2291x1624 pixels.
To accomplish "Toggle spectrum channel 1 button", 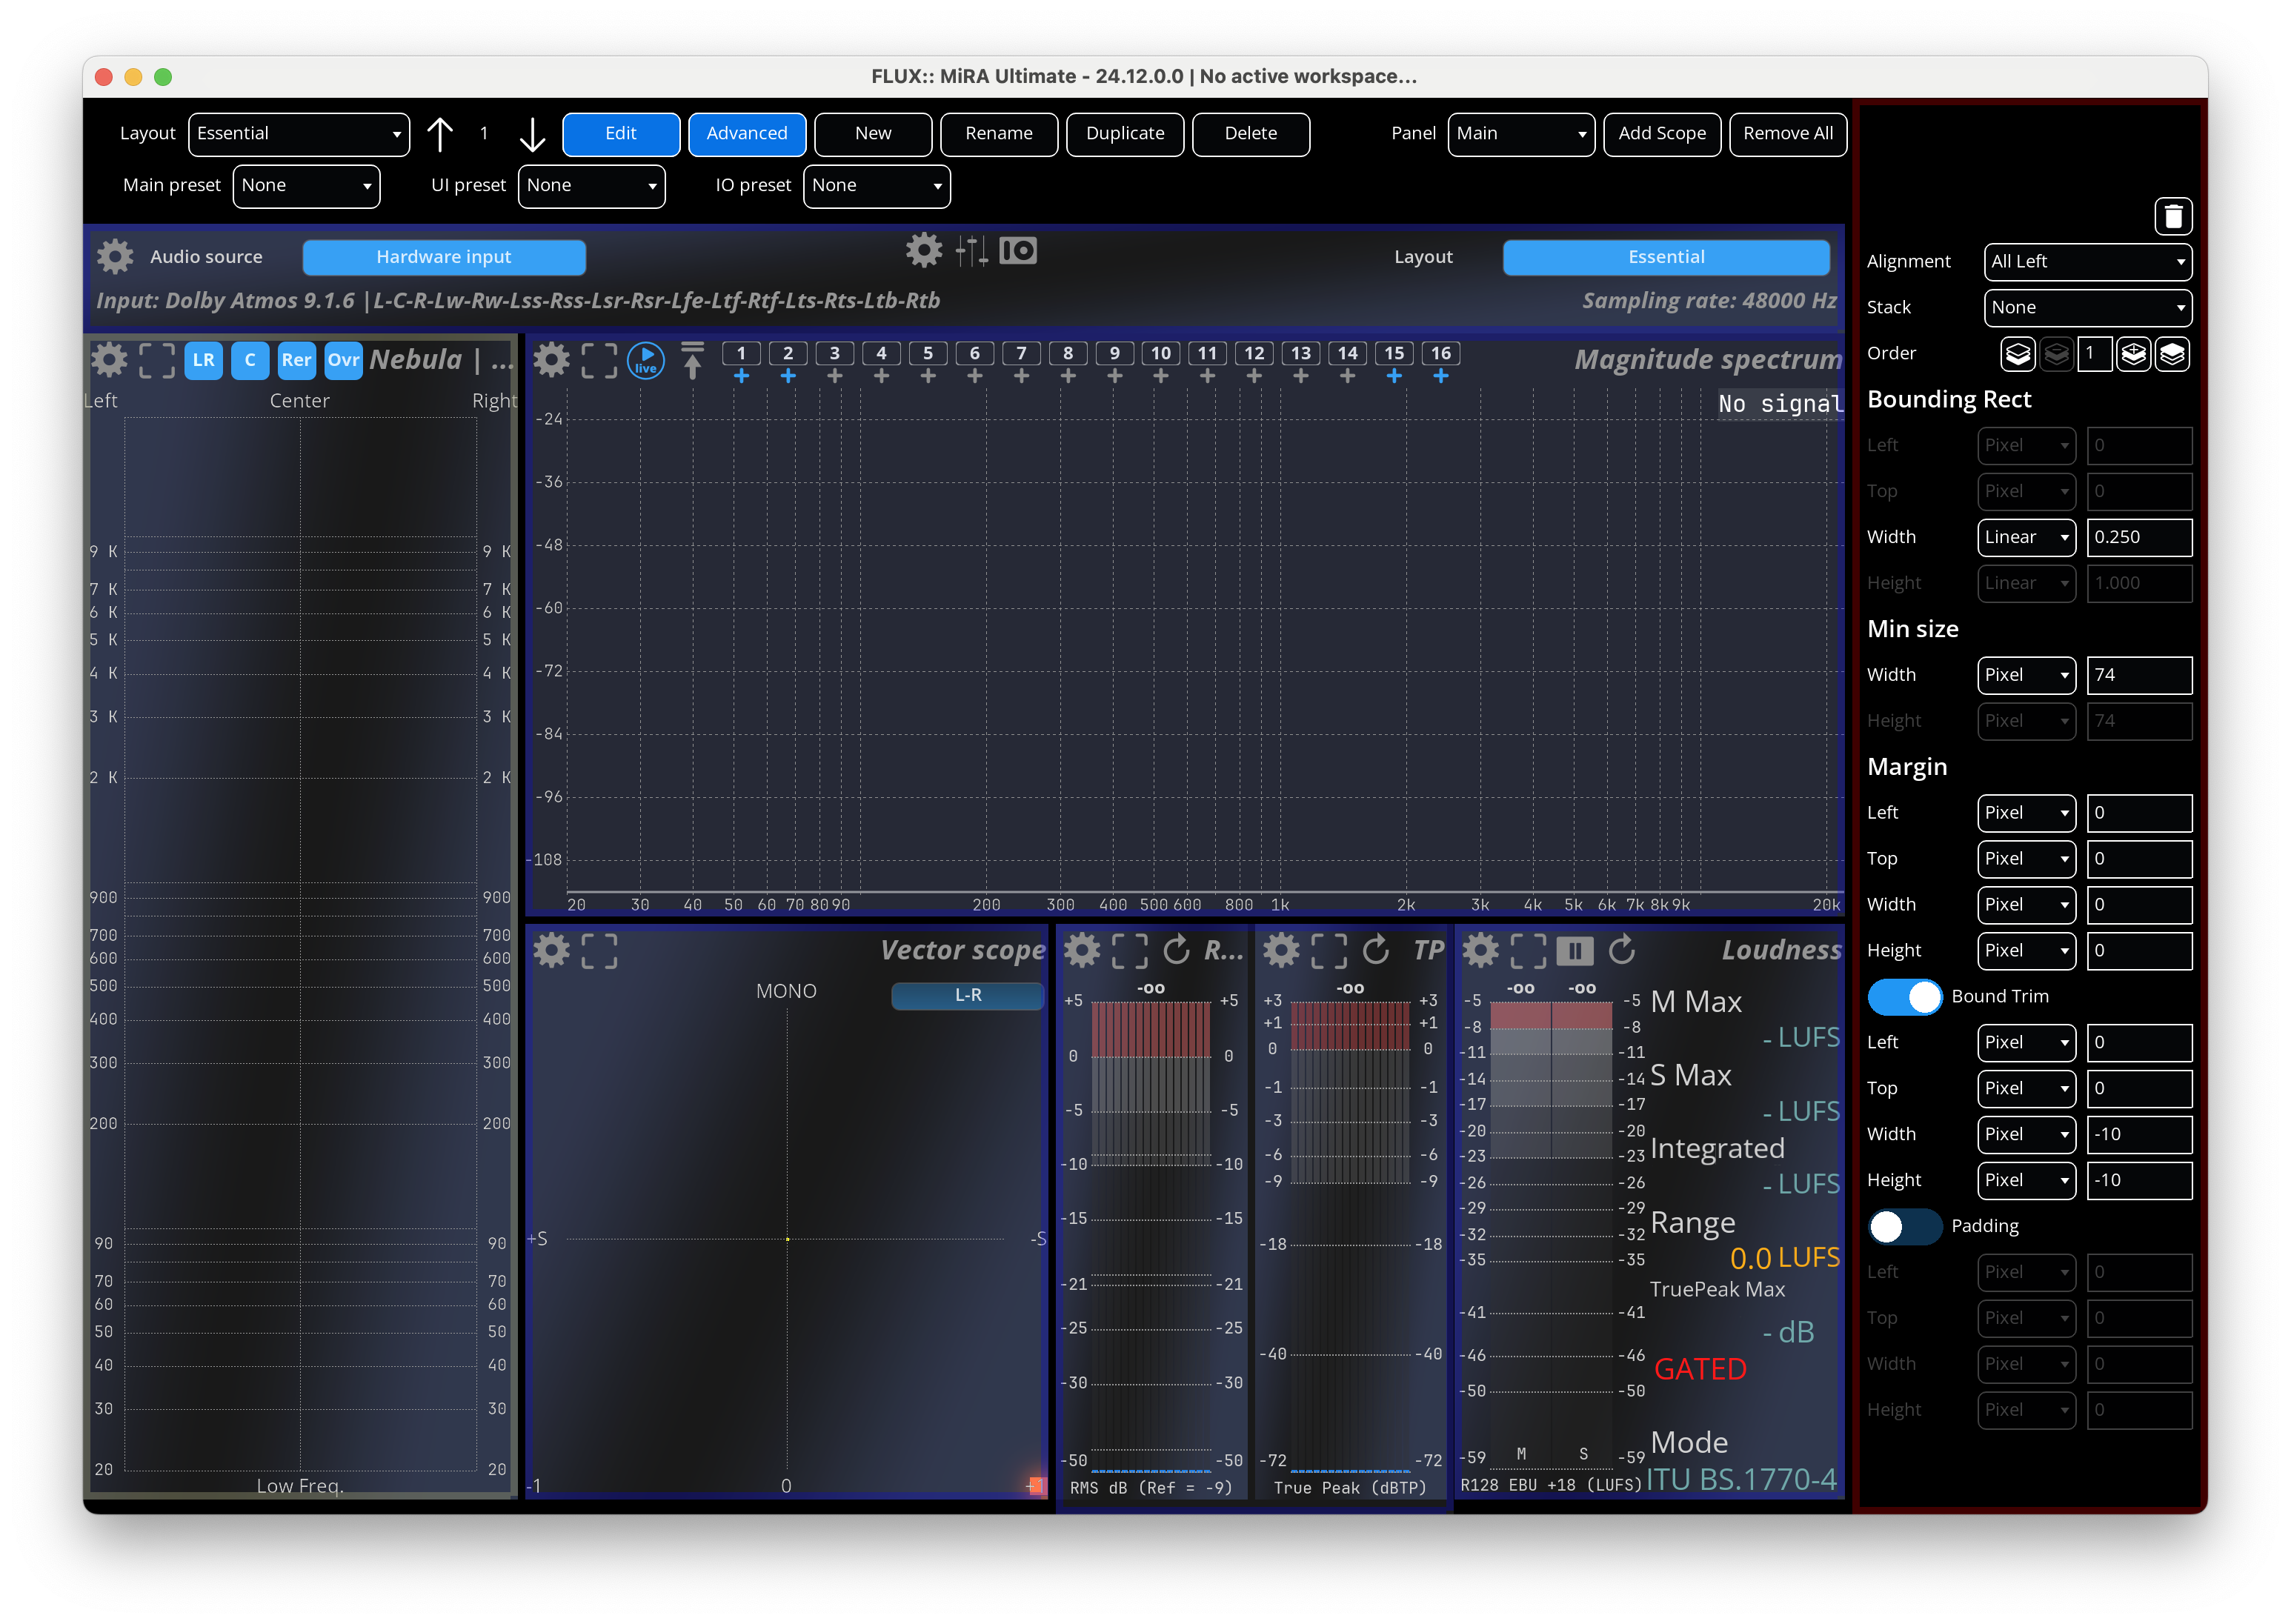I will [740, 353].
